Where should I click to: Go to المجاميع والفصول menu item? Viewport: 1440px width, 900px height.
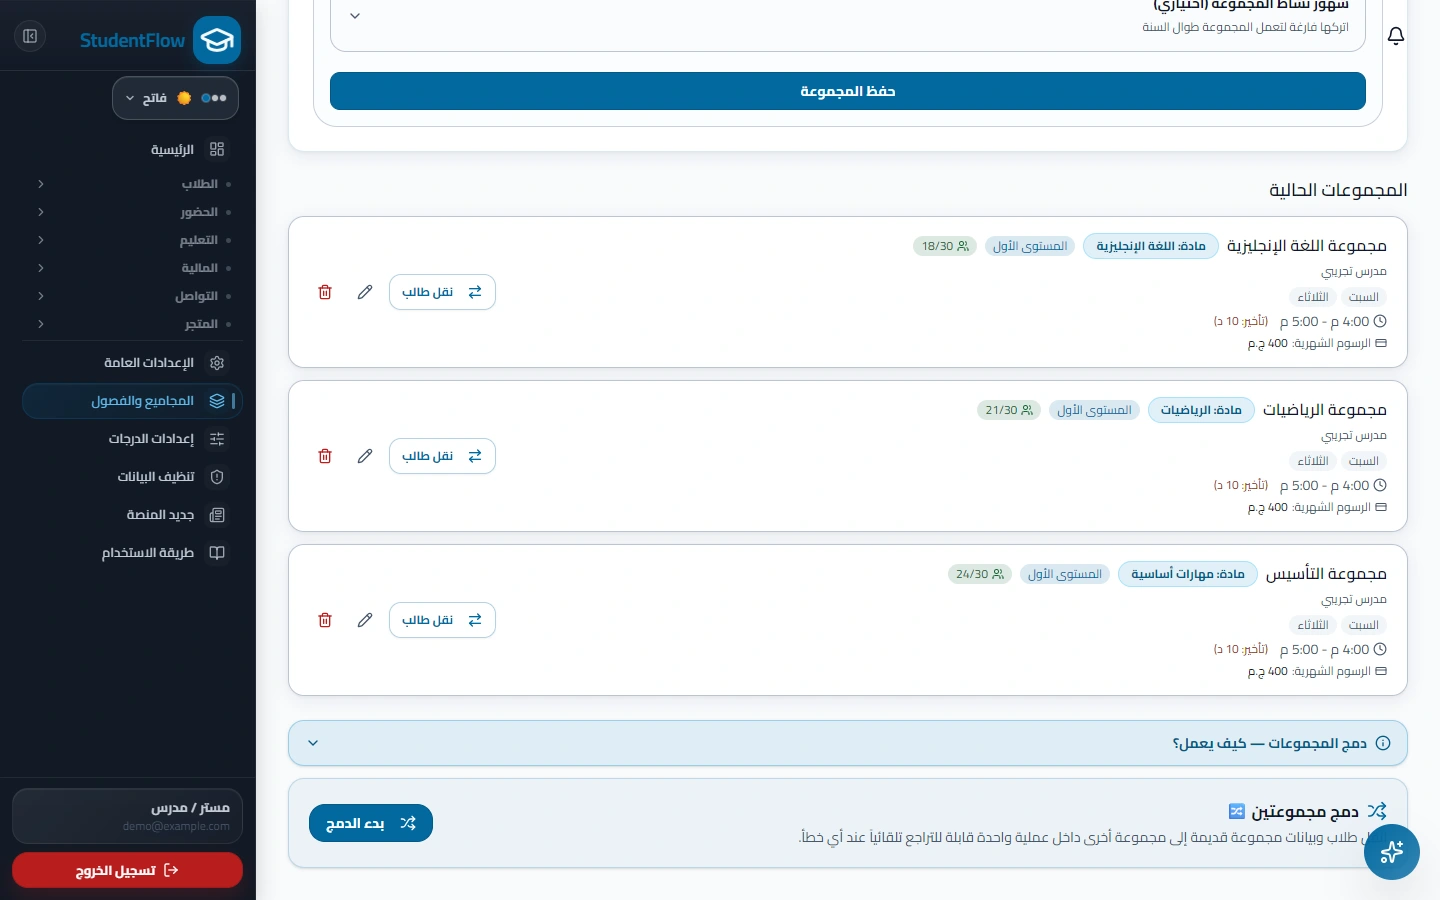tap(132, 401)
